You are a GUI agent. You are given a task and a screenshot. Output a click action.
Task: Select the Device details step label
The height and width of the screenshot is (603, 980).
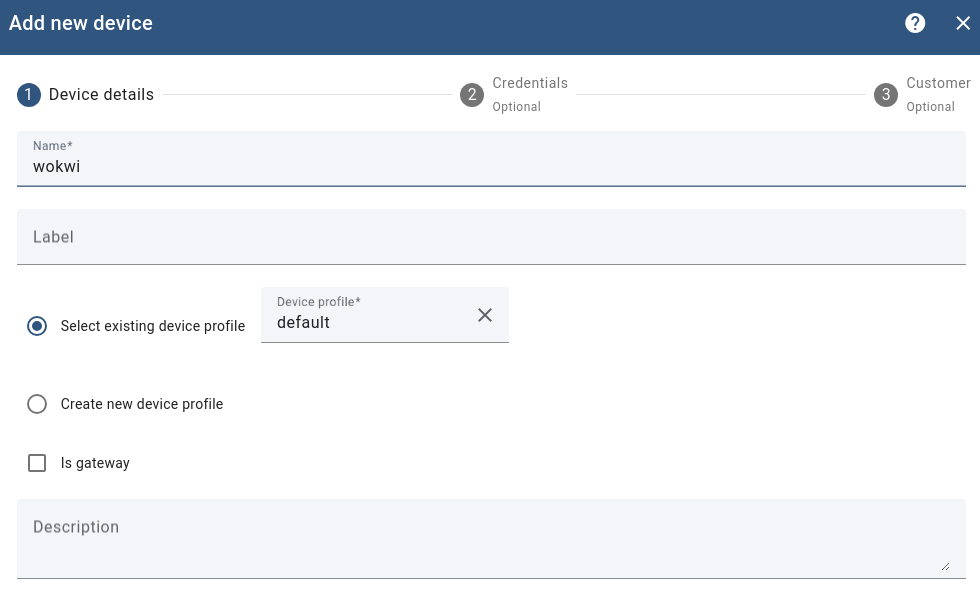tap(101, 95)
